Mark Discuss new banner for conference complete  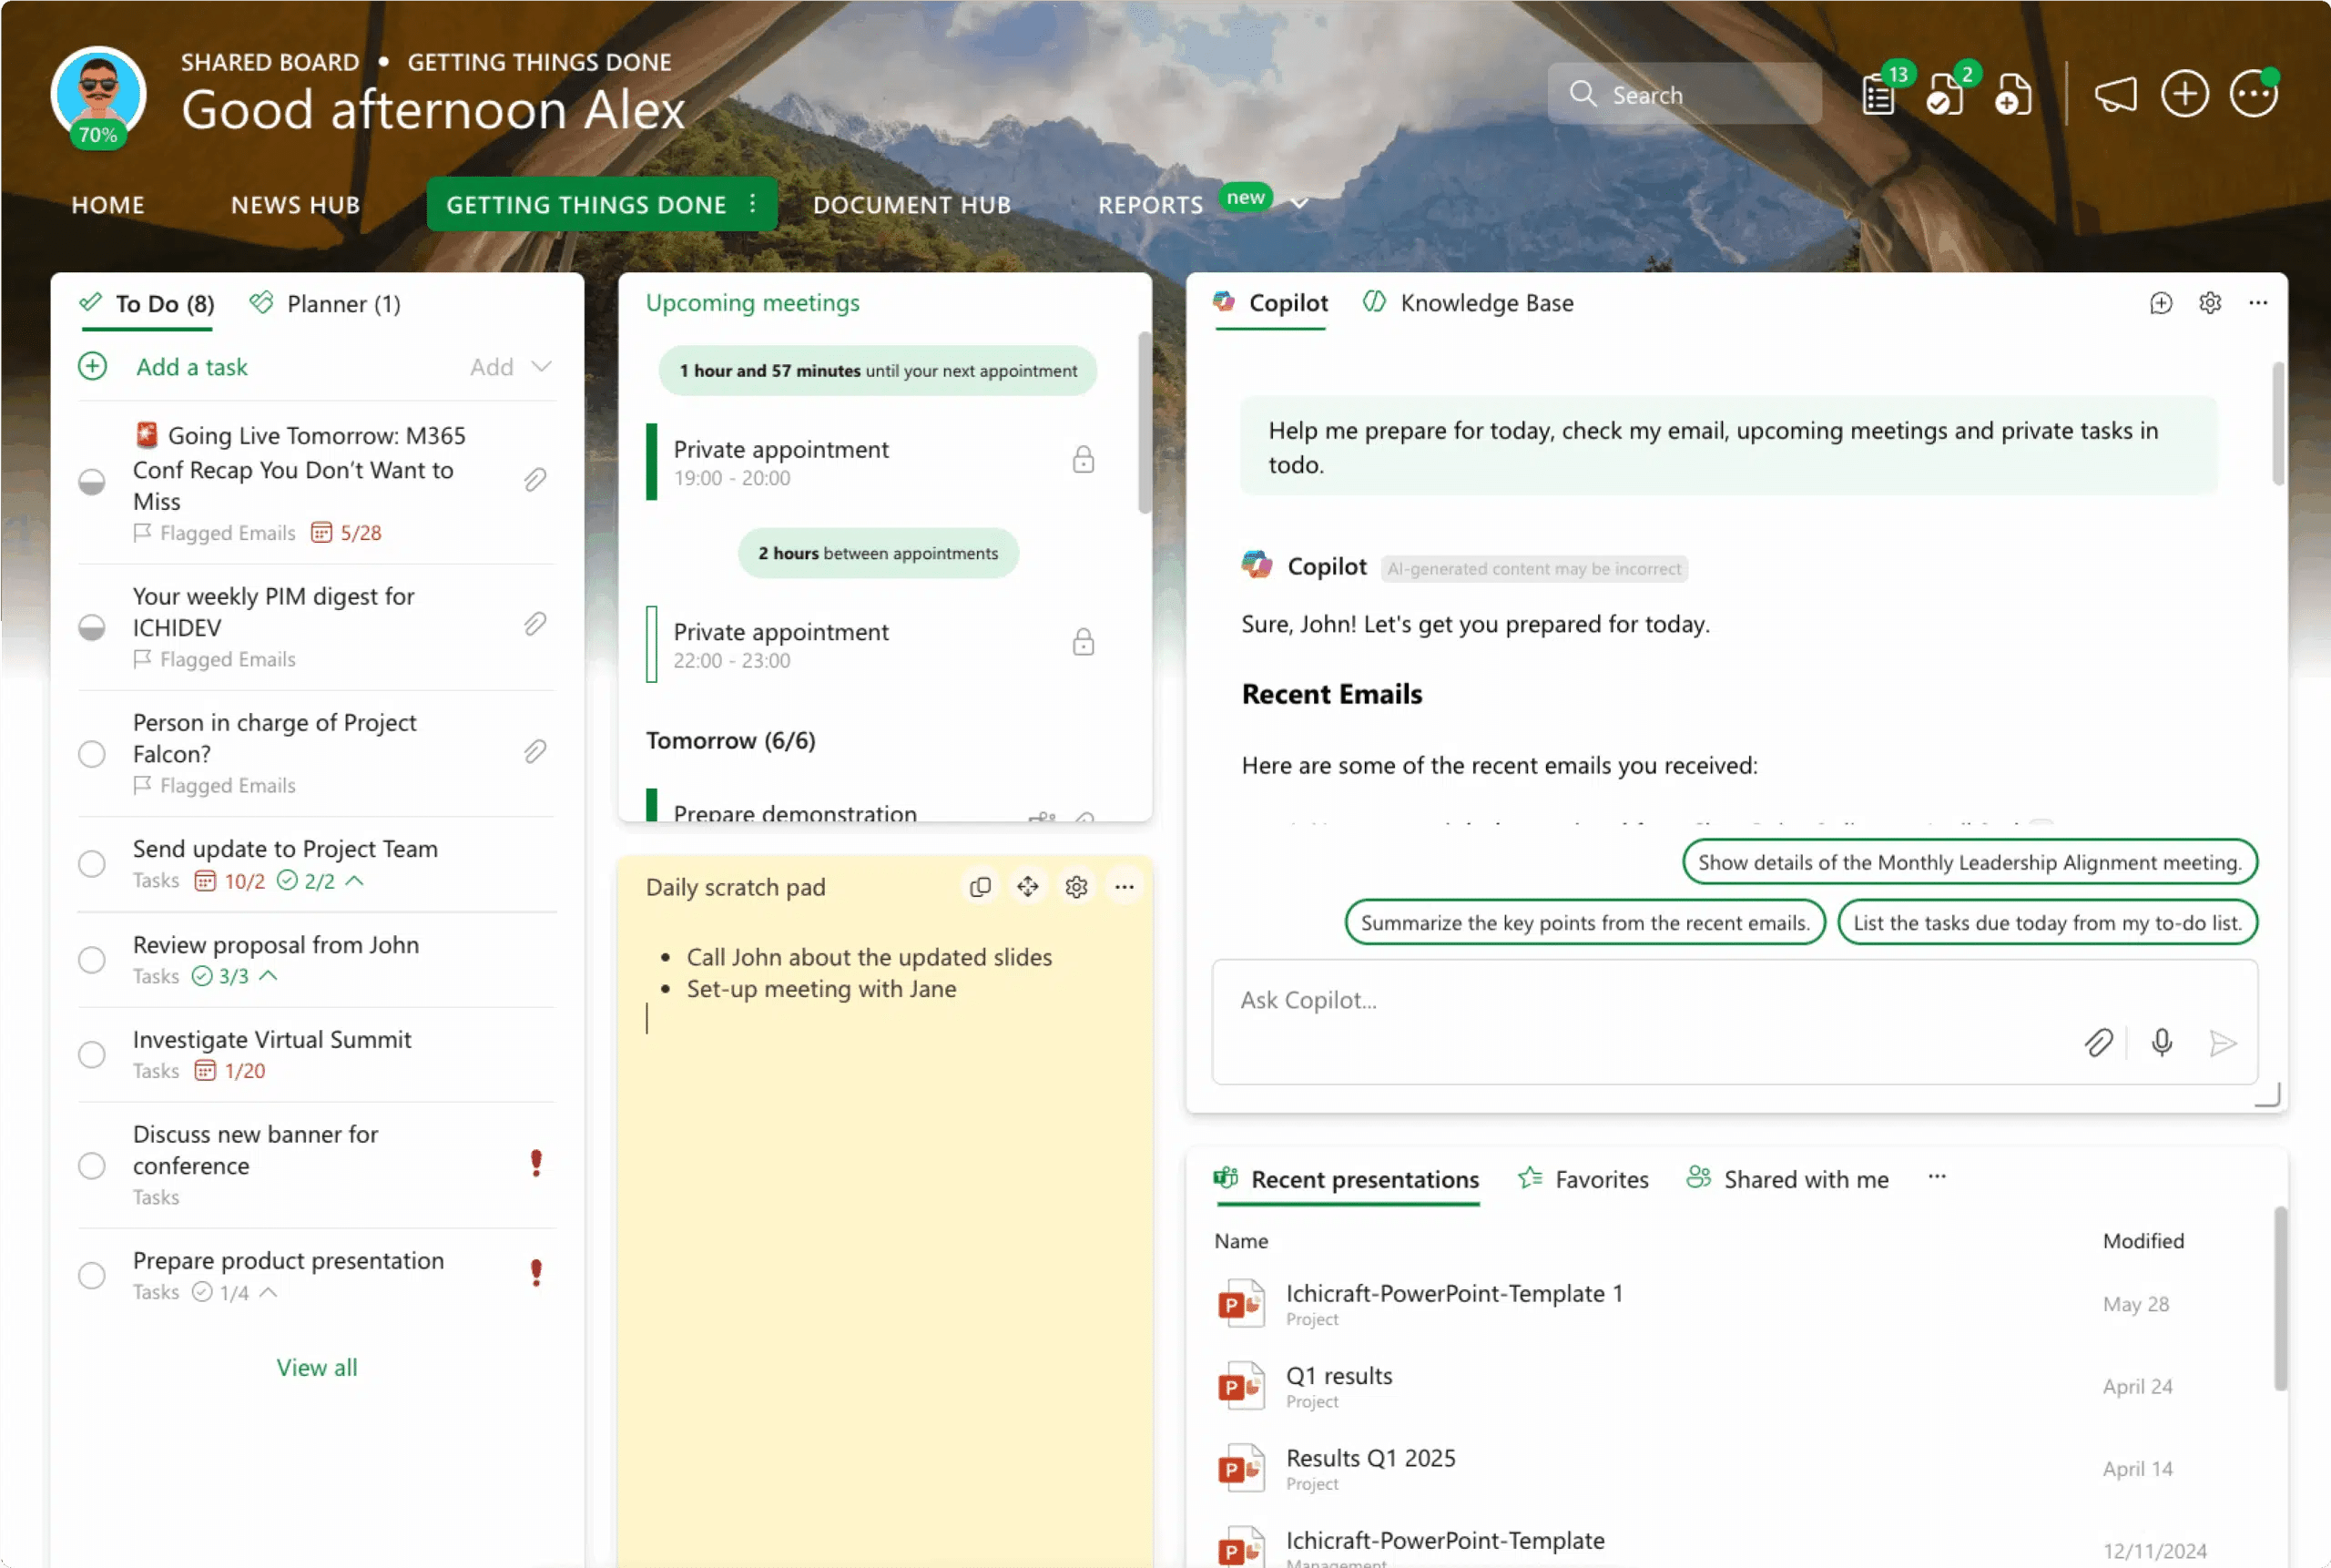pyautogui.click(x=92, y=1166)
